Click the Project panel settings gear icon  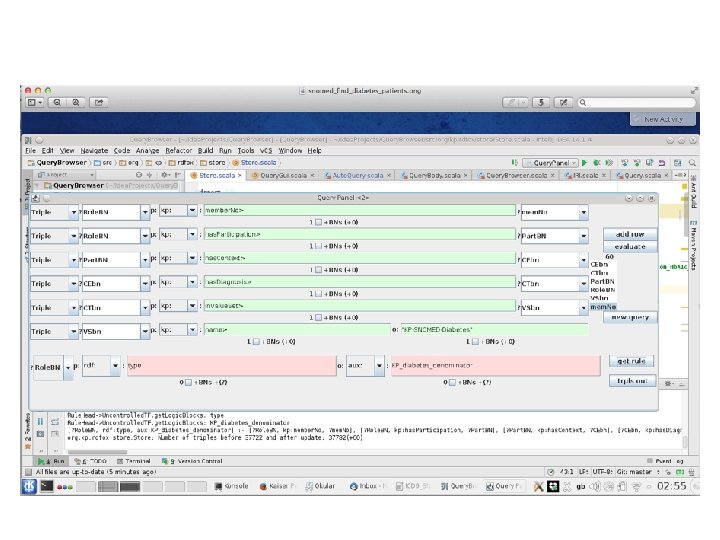tap(165, 175)
